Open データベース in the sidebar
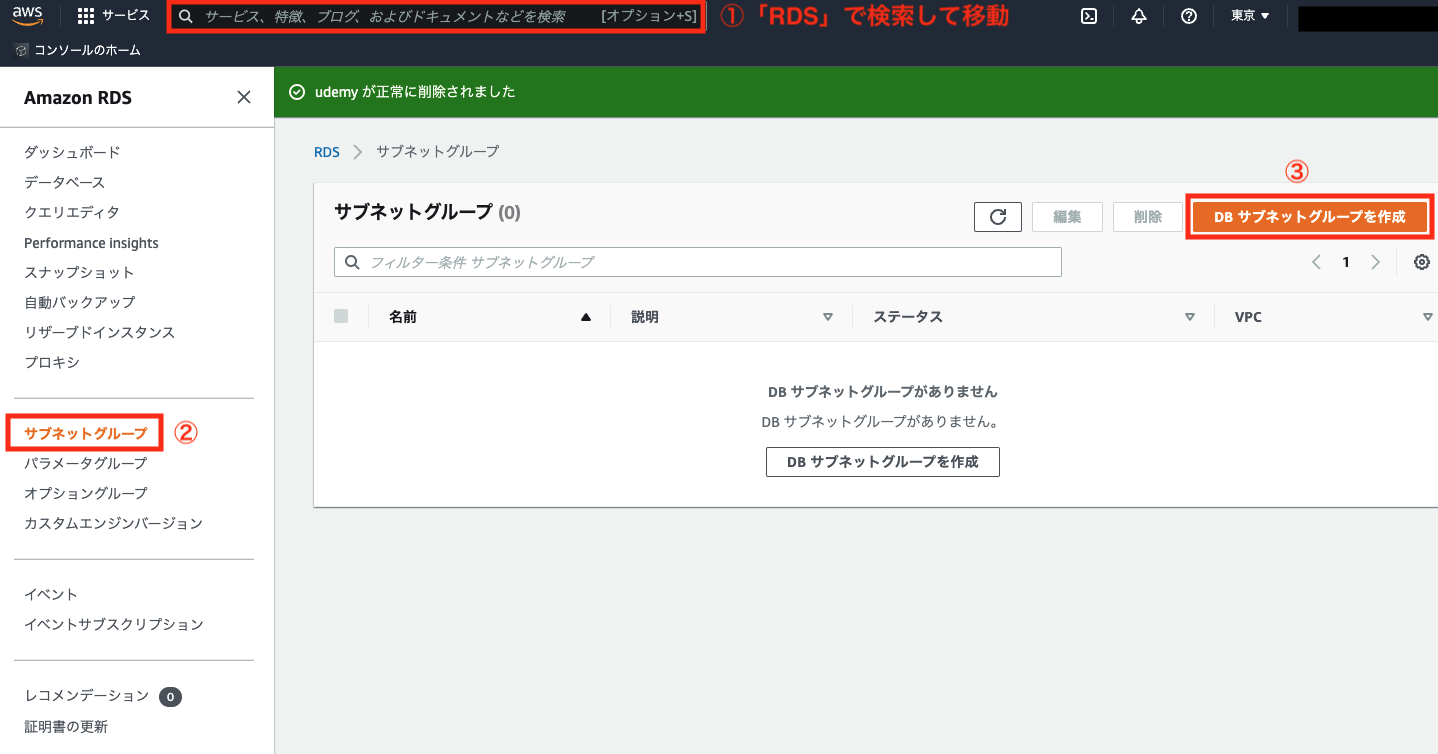The image size is (1438, 754). (64, 182)
